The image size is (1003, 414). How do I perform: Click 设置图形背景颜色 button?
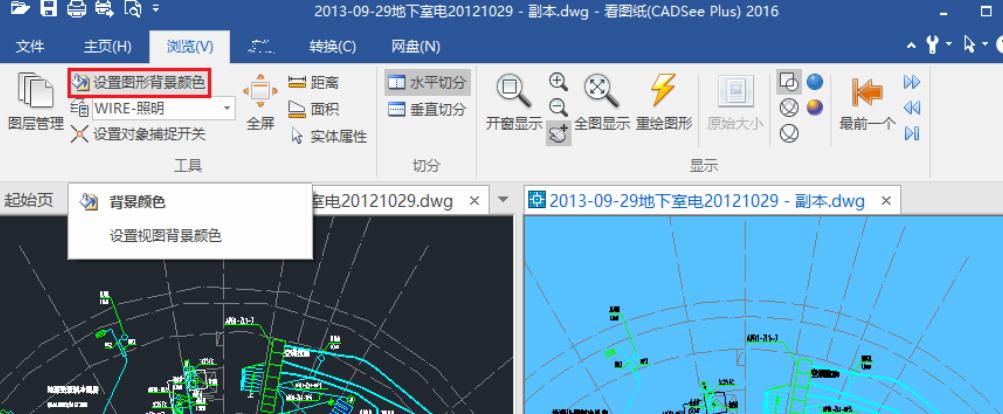tap(139, 83)
